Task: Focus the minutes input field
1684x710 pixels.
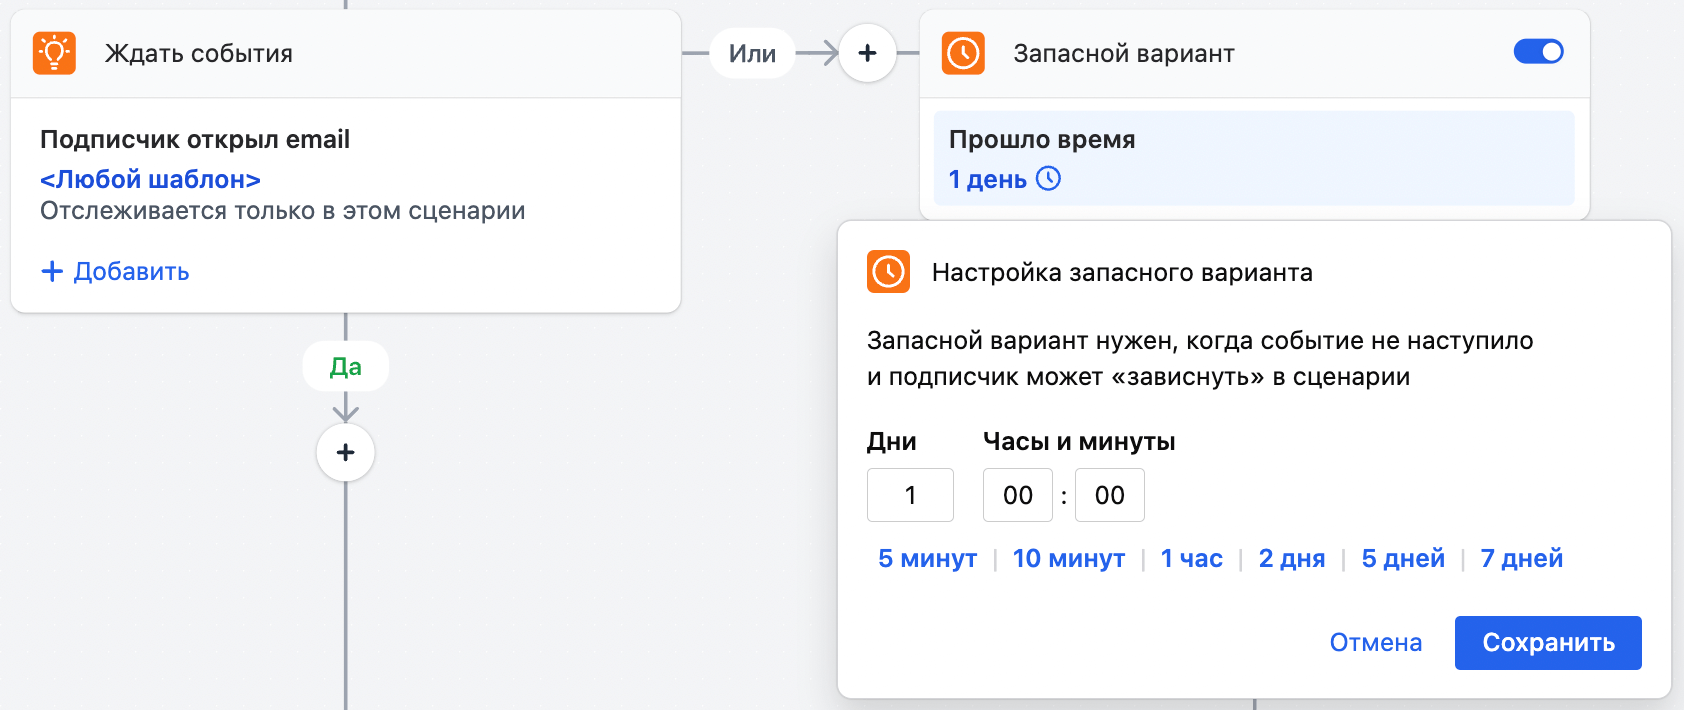Action: (x=1109, y=495)
